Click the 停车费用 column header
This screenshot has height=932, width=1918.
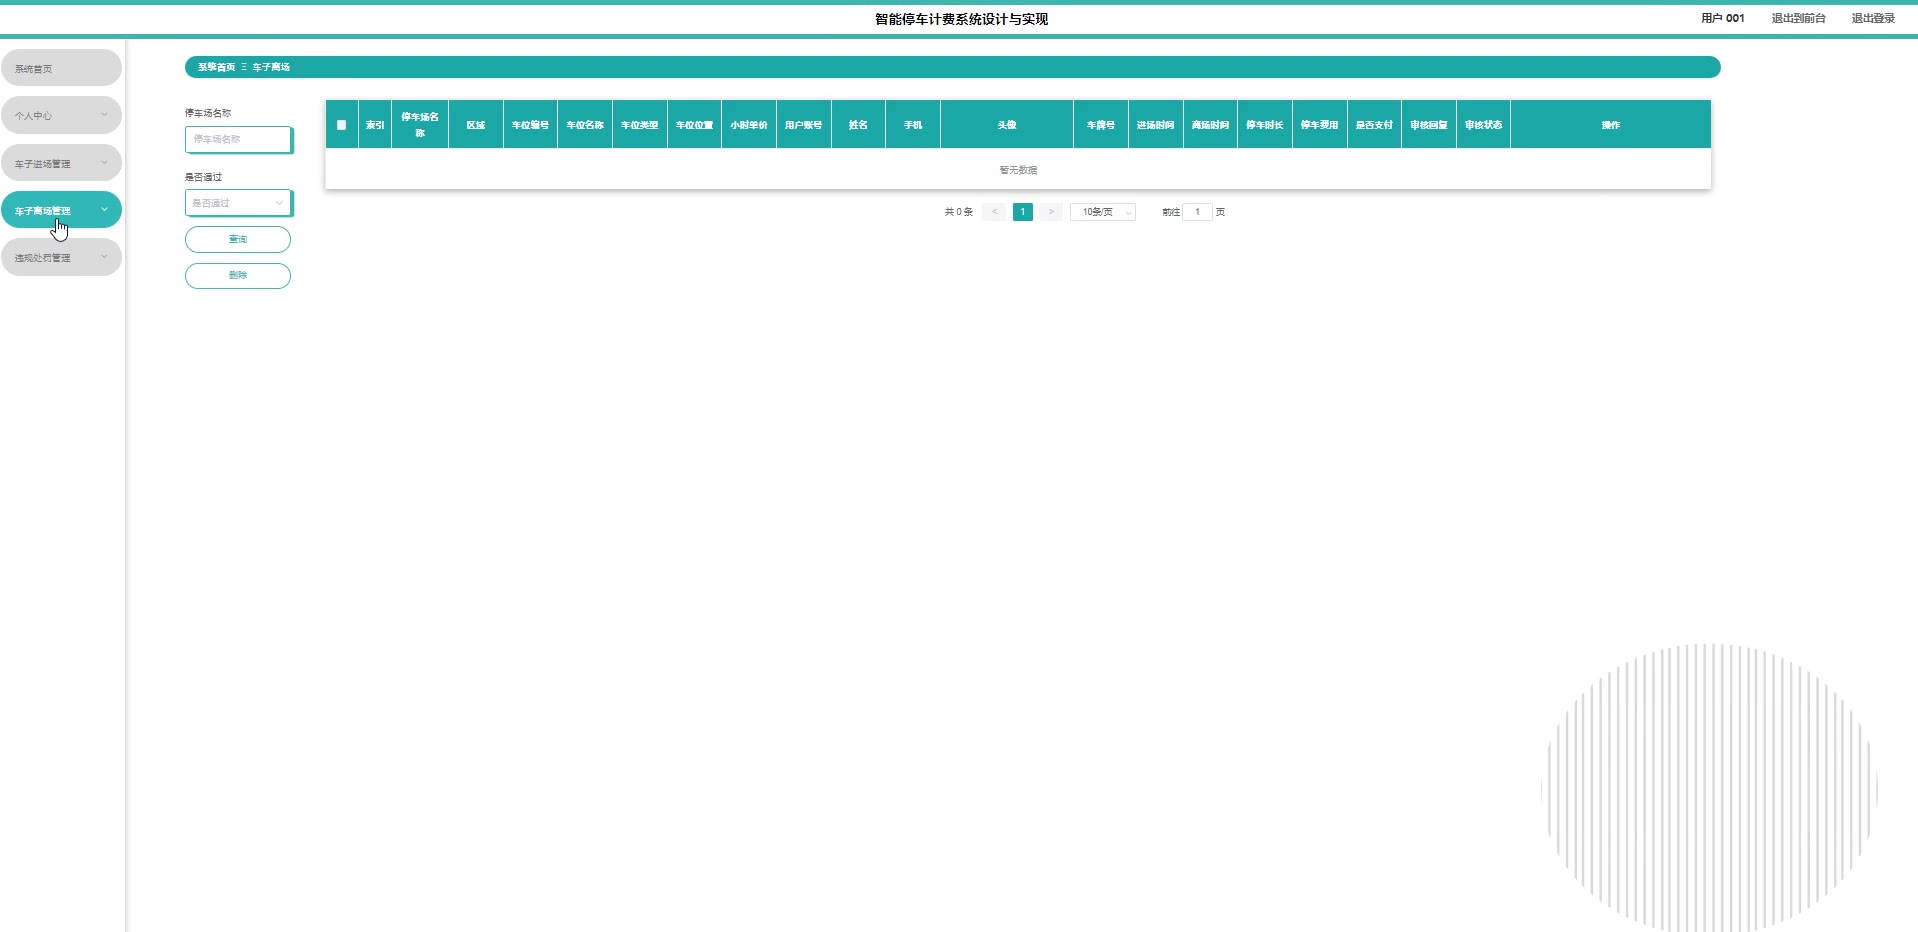(1320, 125)
